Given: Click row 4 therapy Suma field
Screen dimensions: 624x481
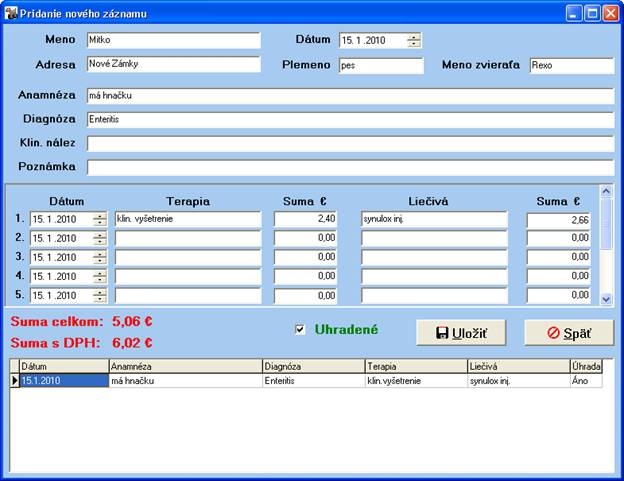Looking at the screenshot, I should pyautogui.click(x=305, y=277).
